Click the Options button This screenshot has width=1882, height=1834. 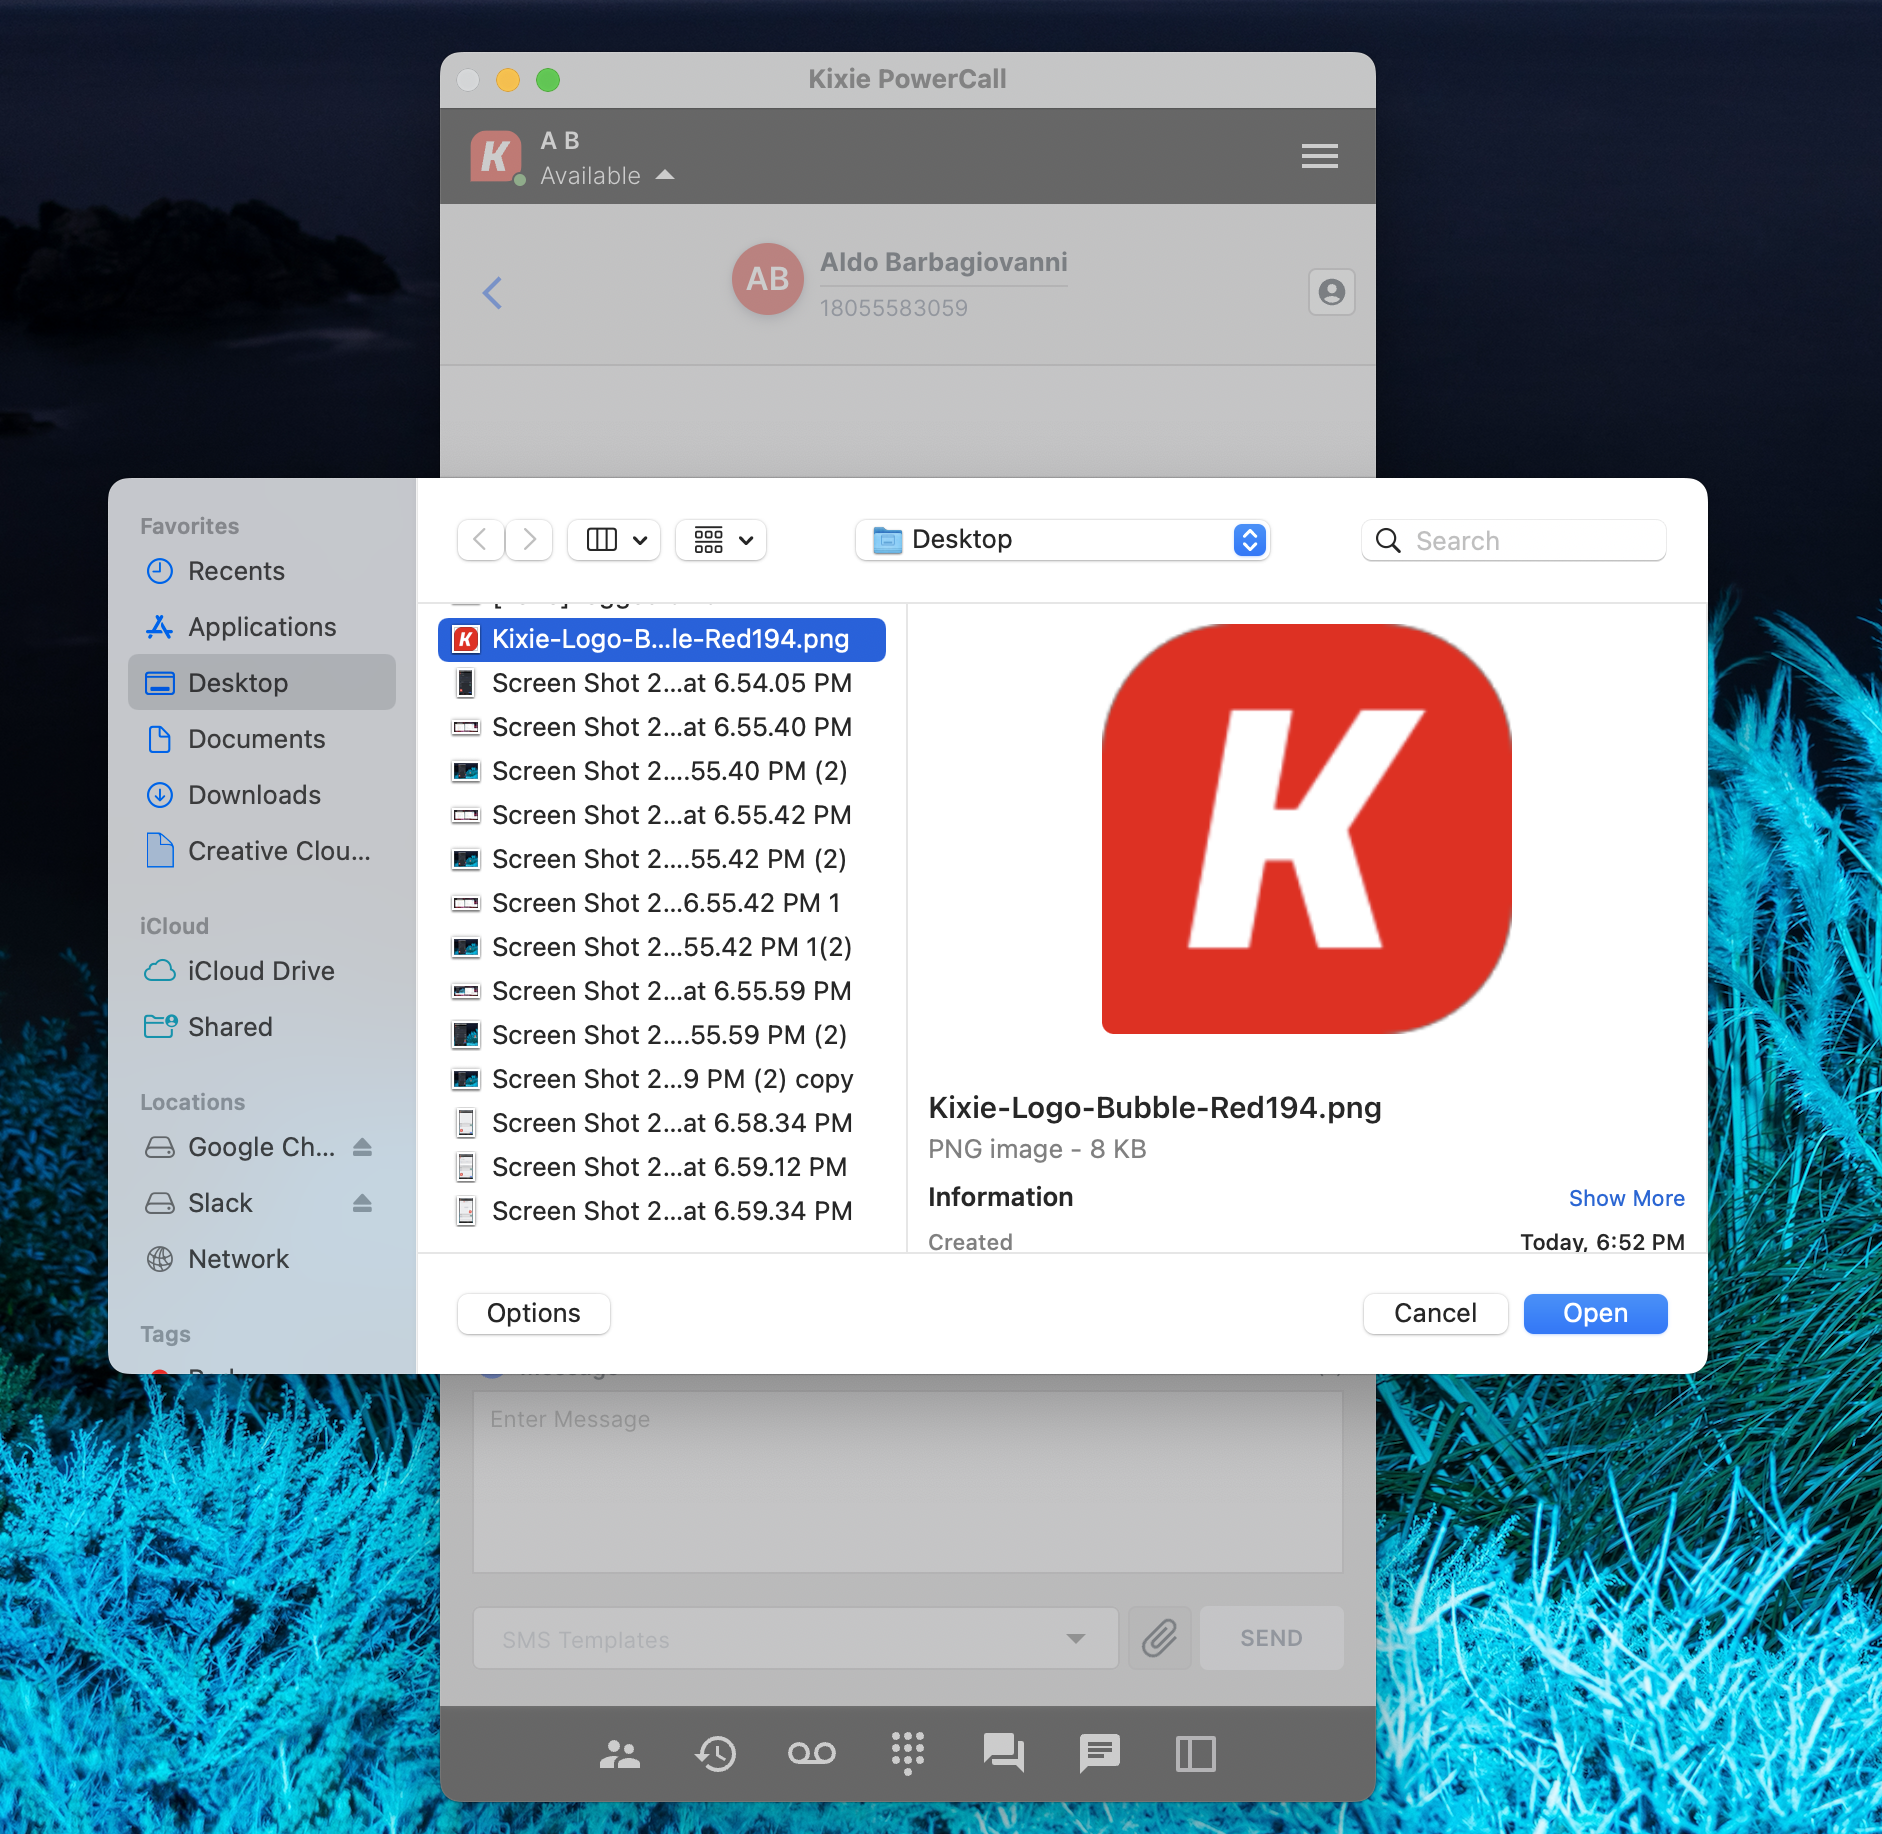tap(533, 1313)
